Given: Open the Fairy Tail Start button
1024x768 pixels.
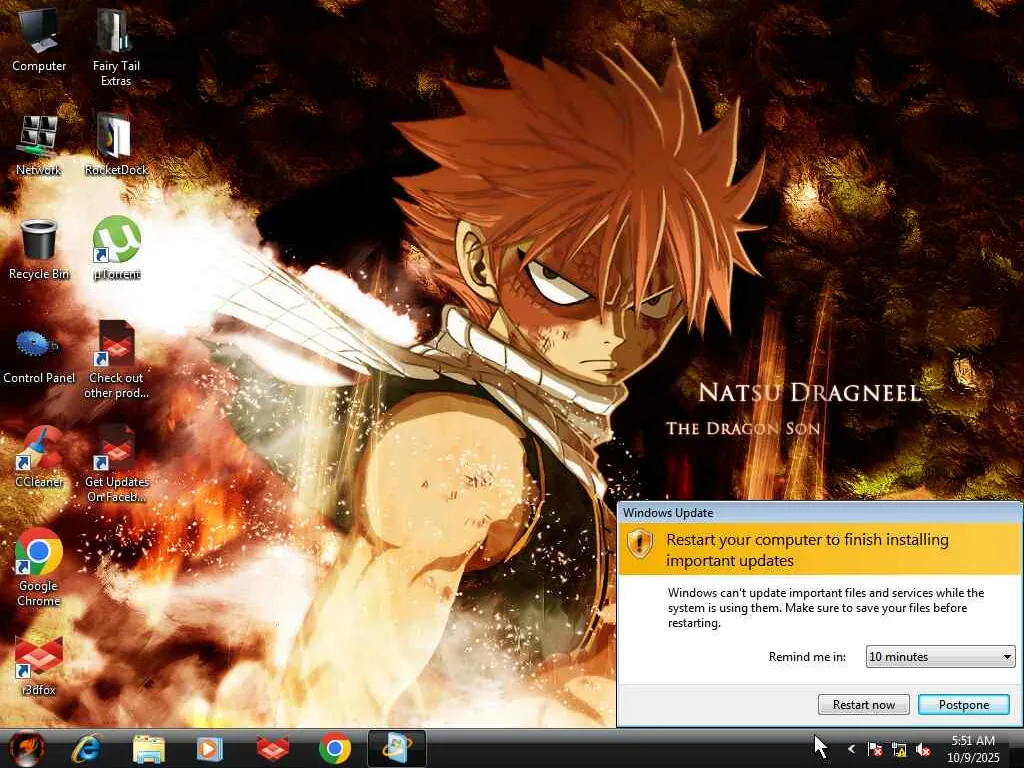Looking at the screenshot, I should tap(26, 748).
